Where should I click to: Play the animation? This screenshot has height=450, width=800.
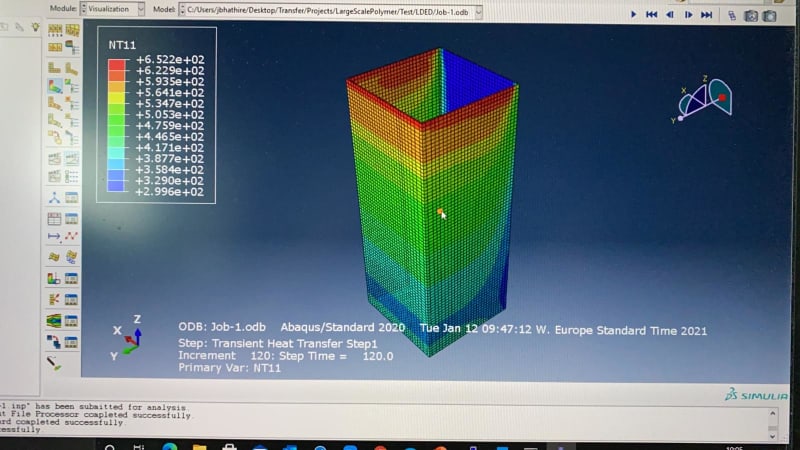coord(633,14)
